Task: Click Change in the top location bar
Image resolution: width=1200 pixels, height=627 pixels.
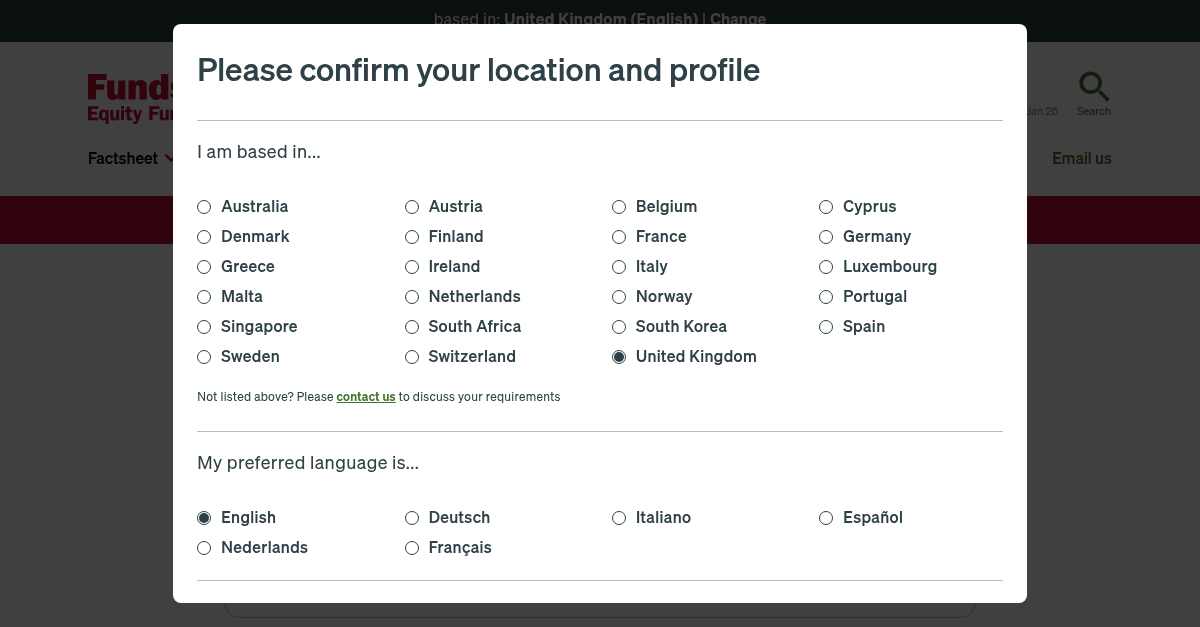Action: 738,18
